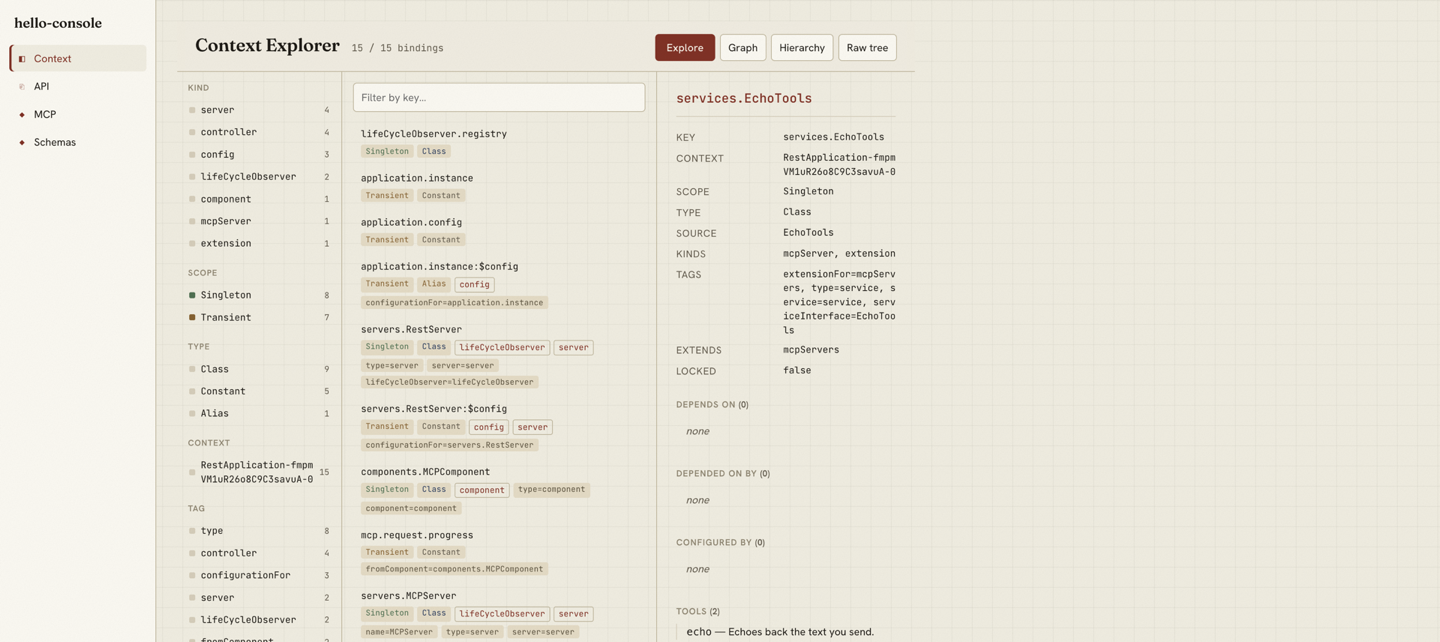This screenshot has height=642, width=1440.
Task: Open the API sidebar item
Action: pos(78,86)
